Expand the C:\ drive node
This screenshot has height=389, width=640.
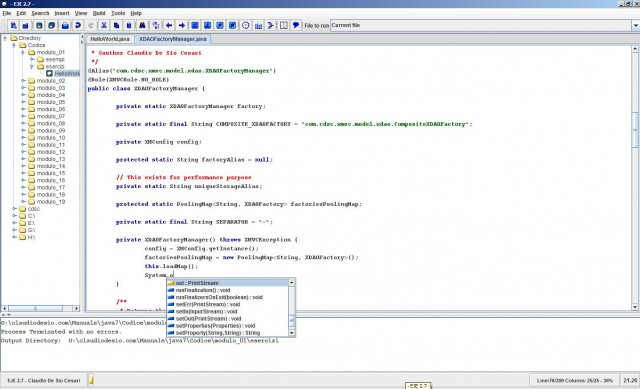pos(14,216)
